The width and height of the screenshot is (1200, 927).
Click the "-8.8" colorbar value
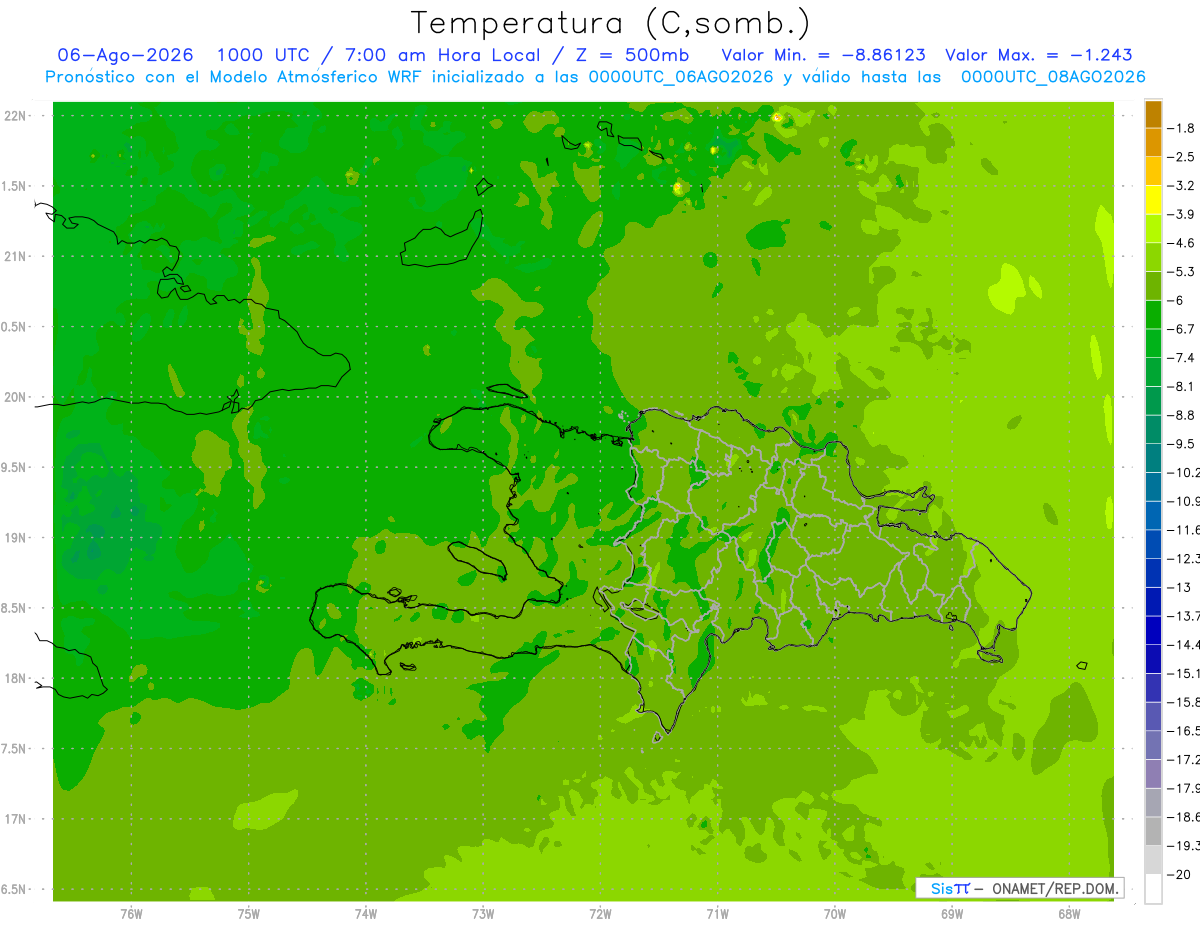1182,415
